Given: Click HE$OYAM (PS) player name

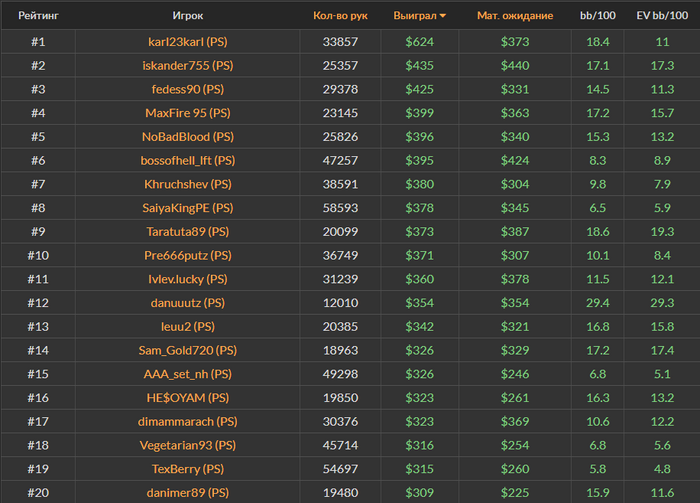Looking at the screenshot, I should tap(188, 397).
